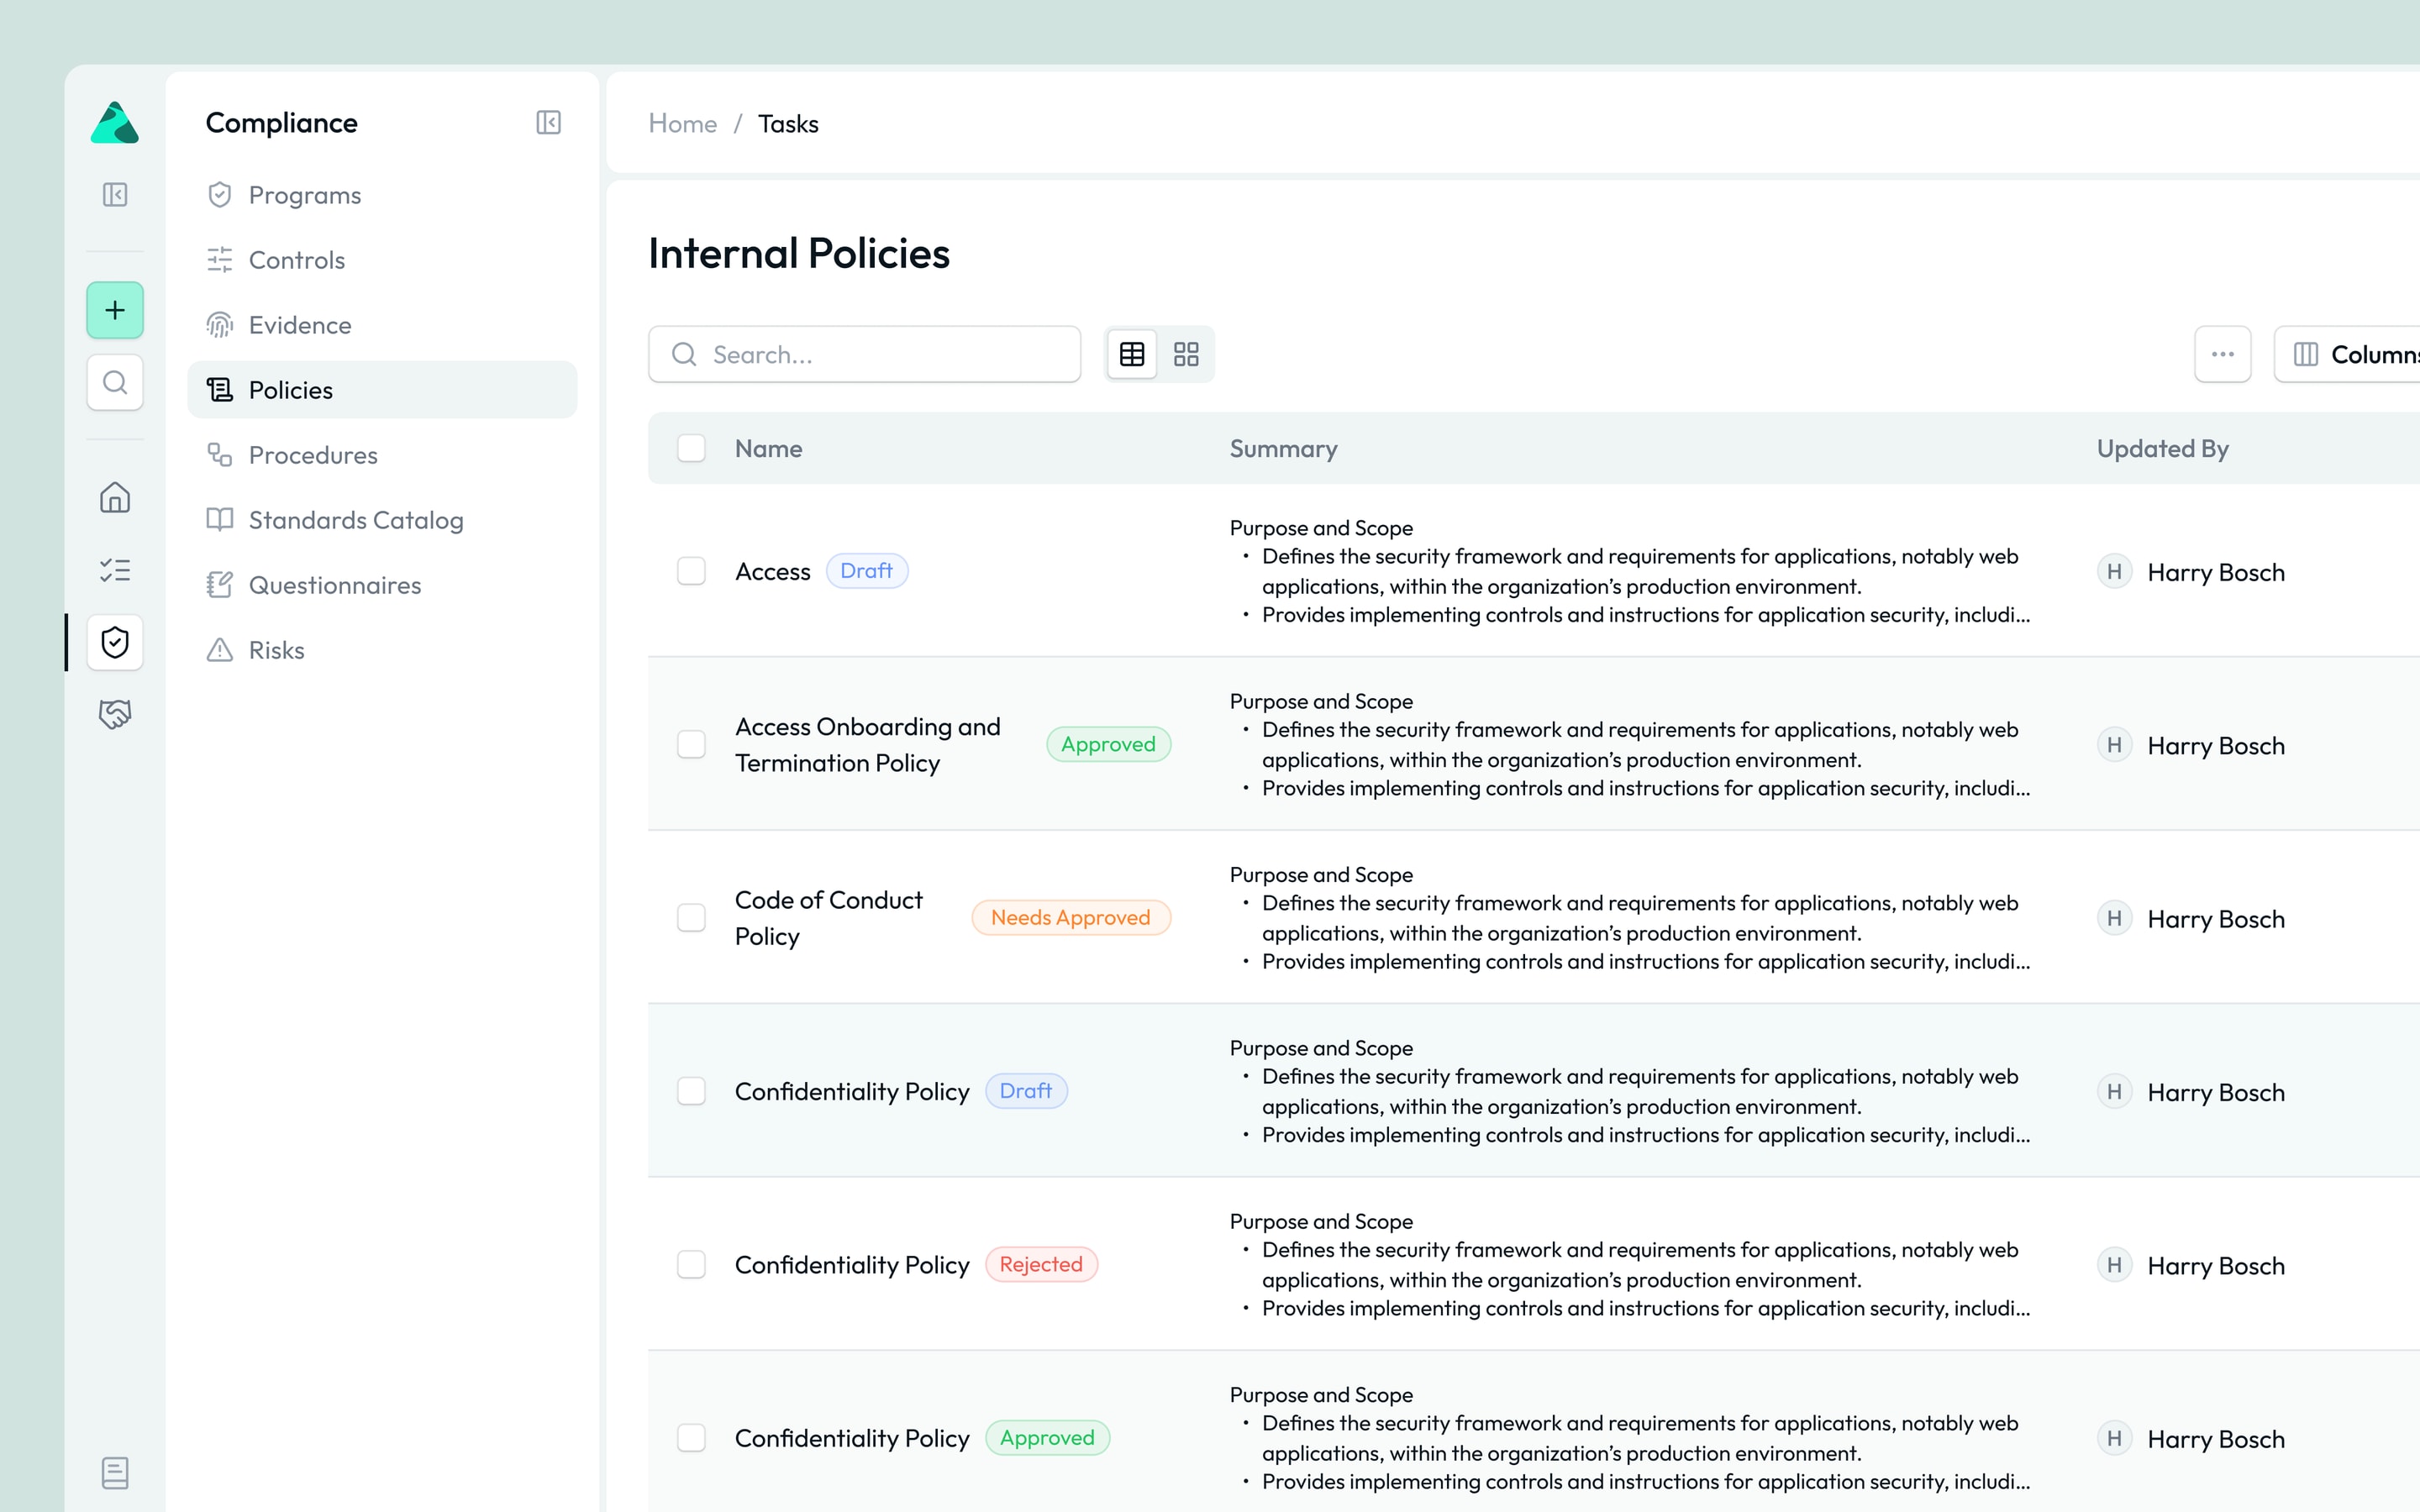Focus the Search... input field
Screen dimensions: 2420x1512
[x=864, y=354]
